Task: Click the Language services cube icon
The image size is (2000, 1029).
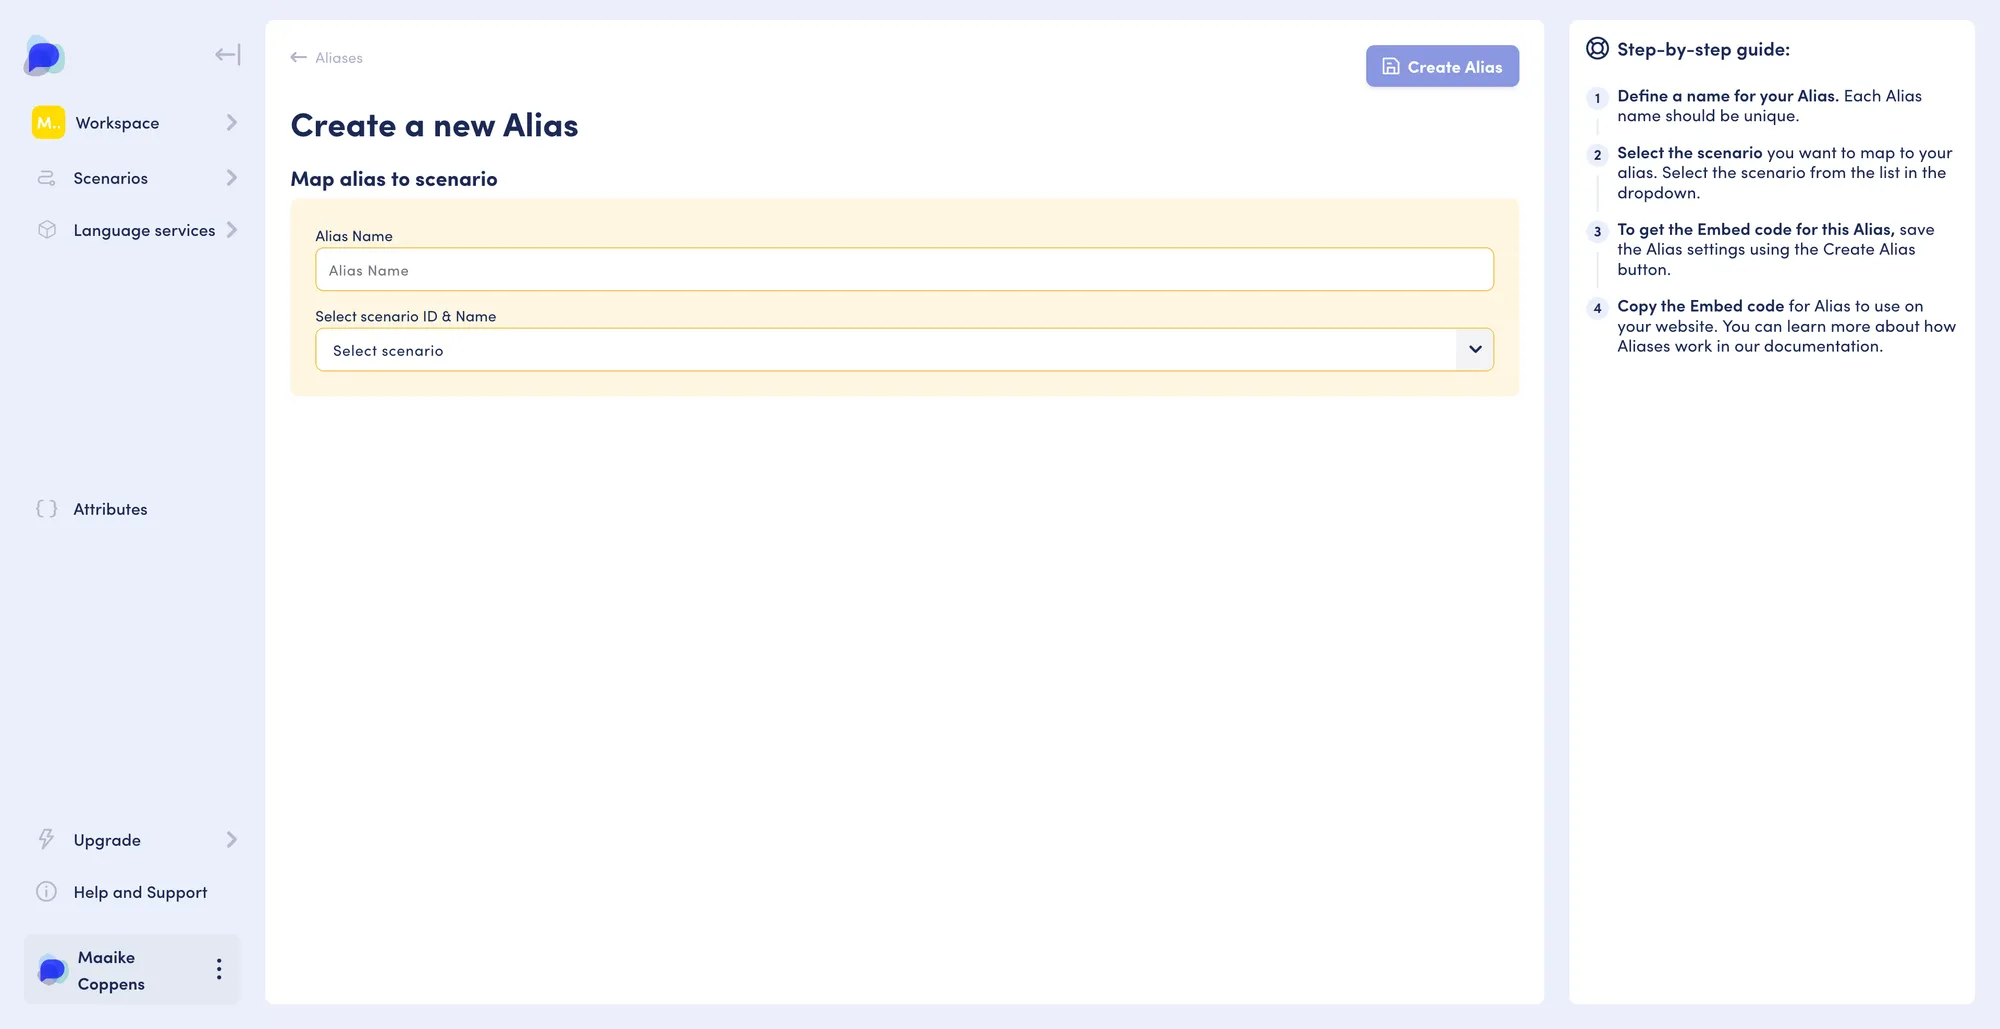Action: click(x=46, y=230)
